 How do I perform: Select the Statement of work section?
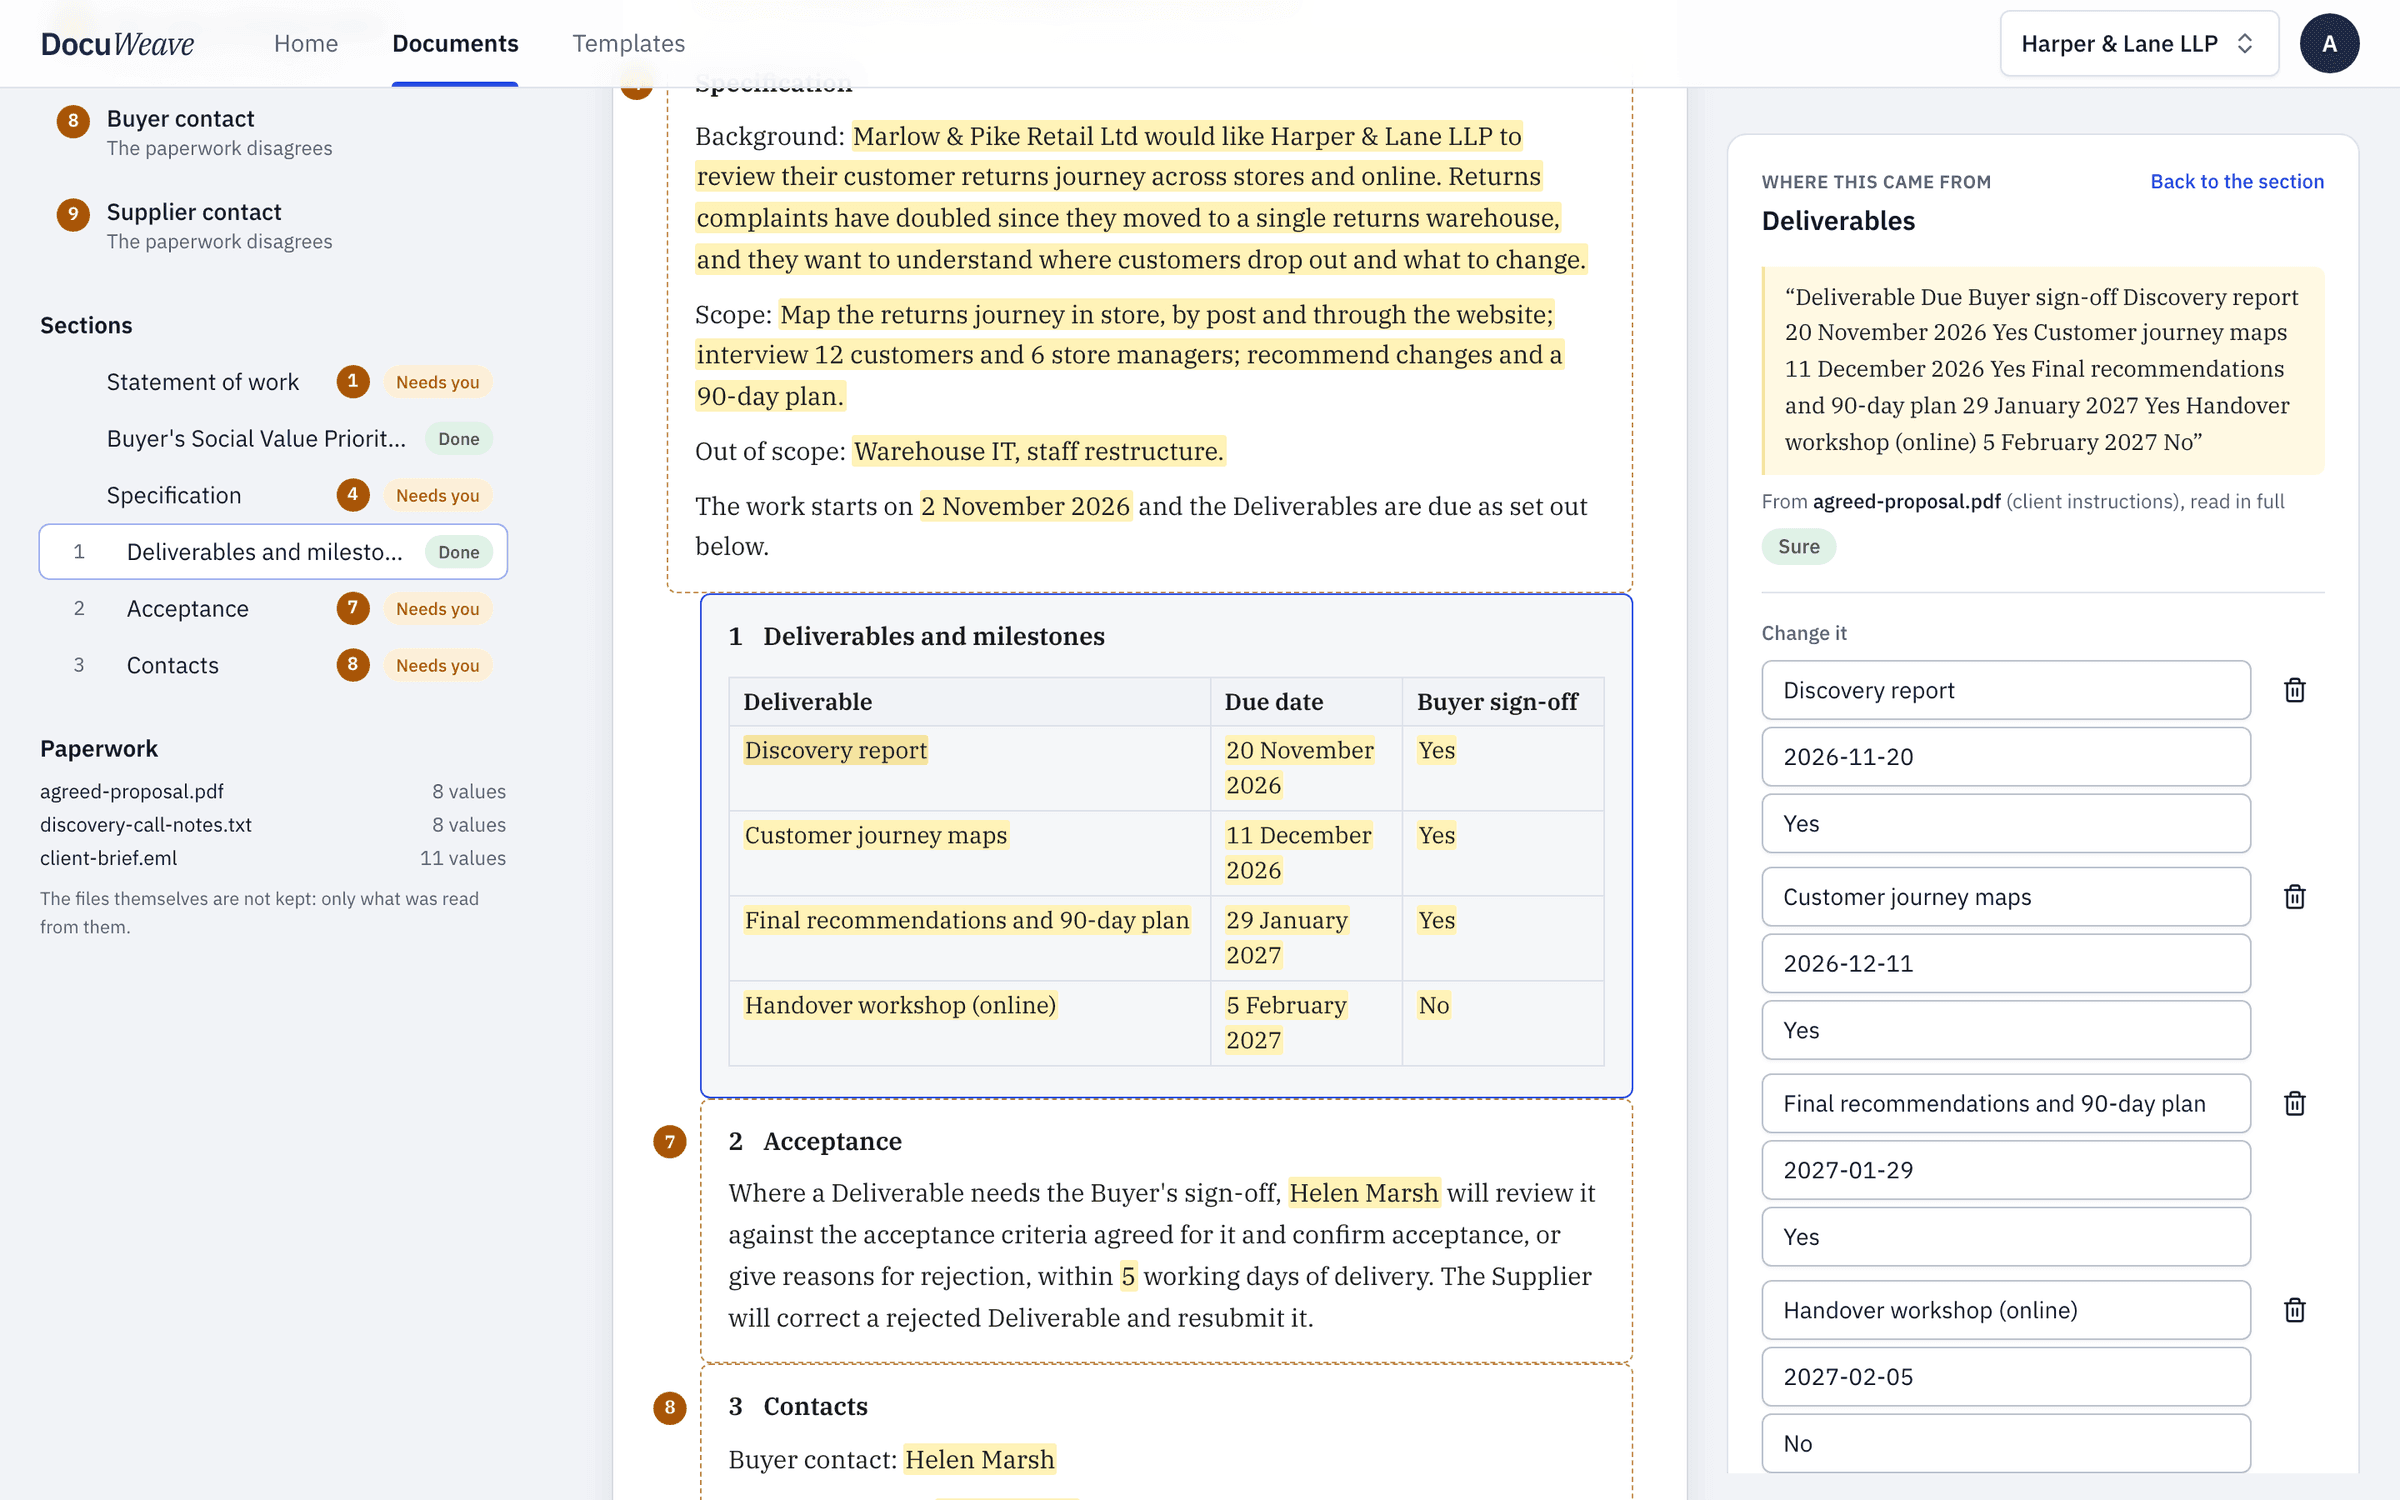tap(272, 381)
